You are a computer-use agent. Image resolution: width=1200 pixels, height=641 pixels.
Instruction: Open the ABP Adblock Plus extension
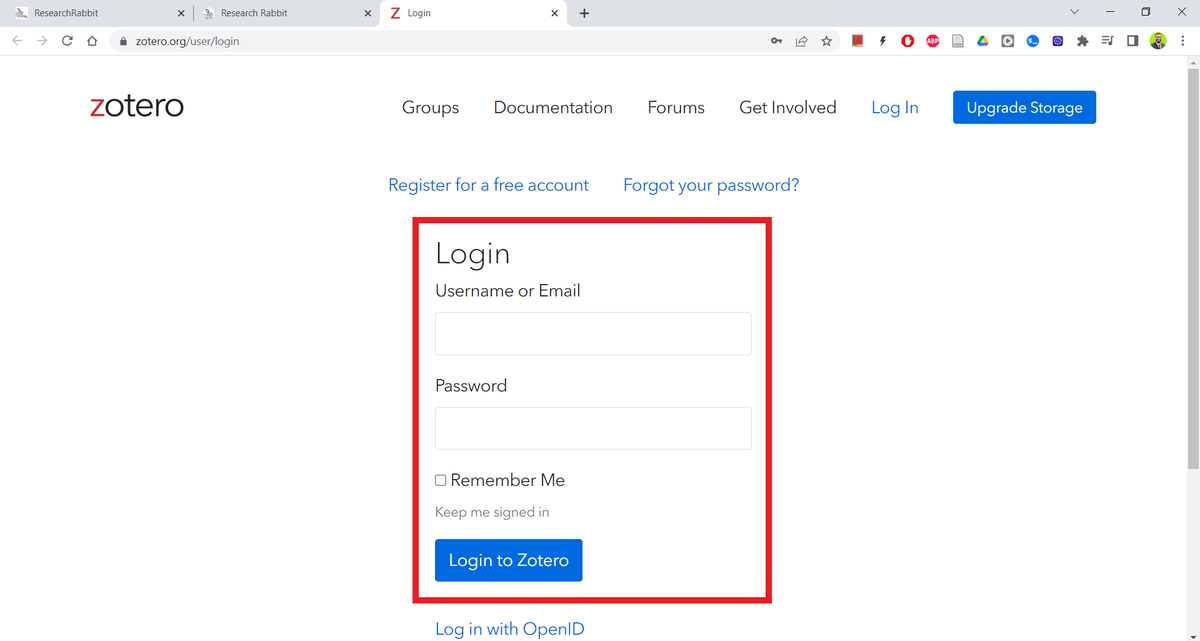[x=932, y=41]
